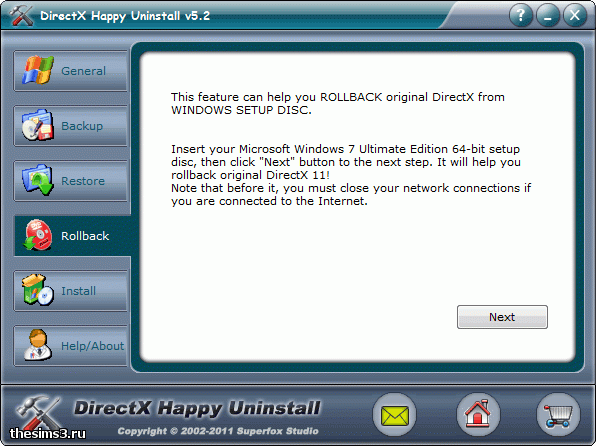Screen dimensions: 596x446
Task: Click the hammer and wrench title bar icon
Action: pos(21,15)
